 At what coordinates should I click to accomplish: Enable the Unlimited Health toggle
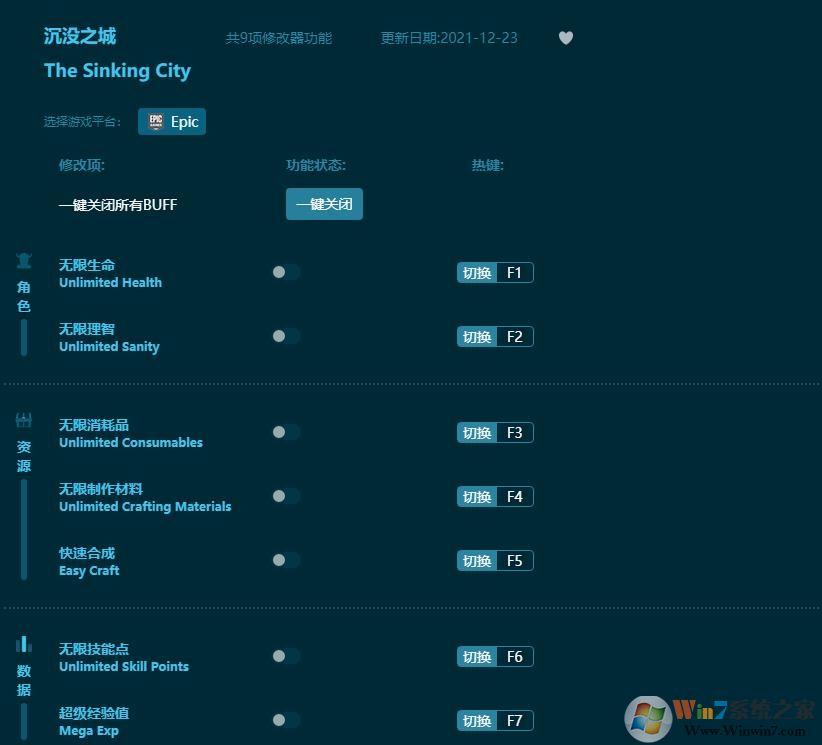click(286, 272)
